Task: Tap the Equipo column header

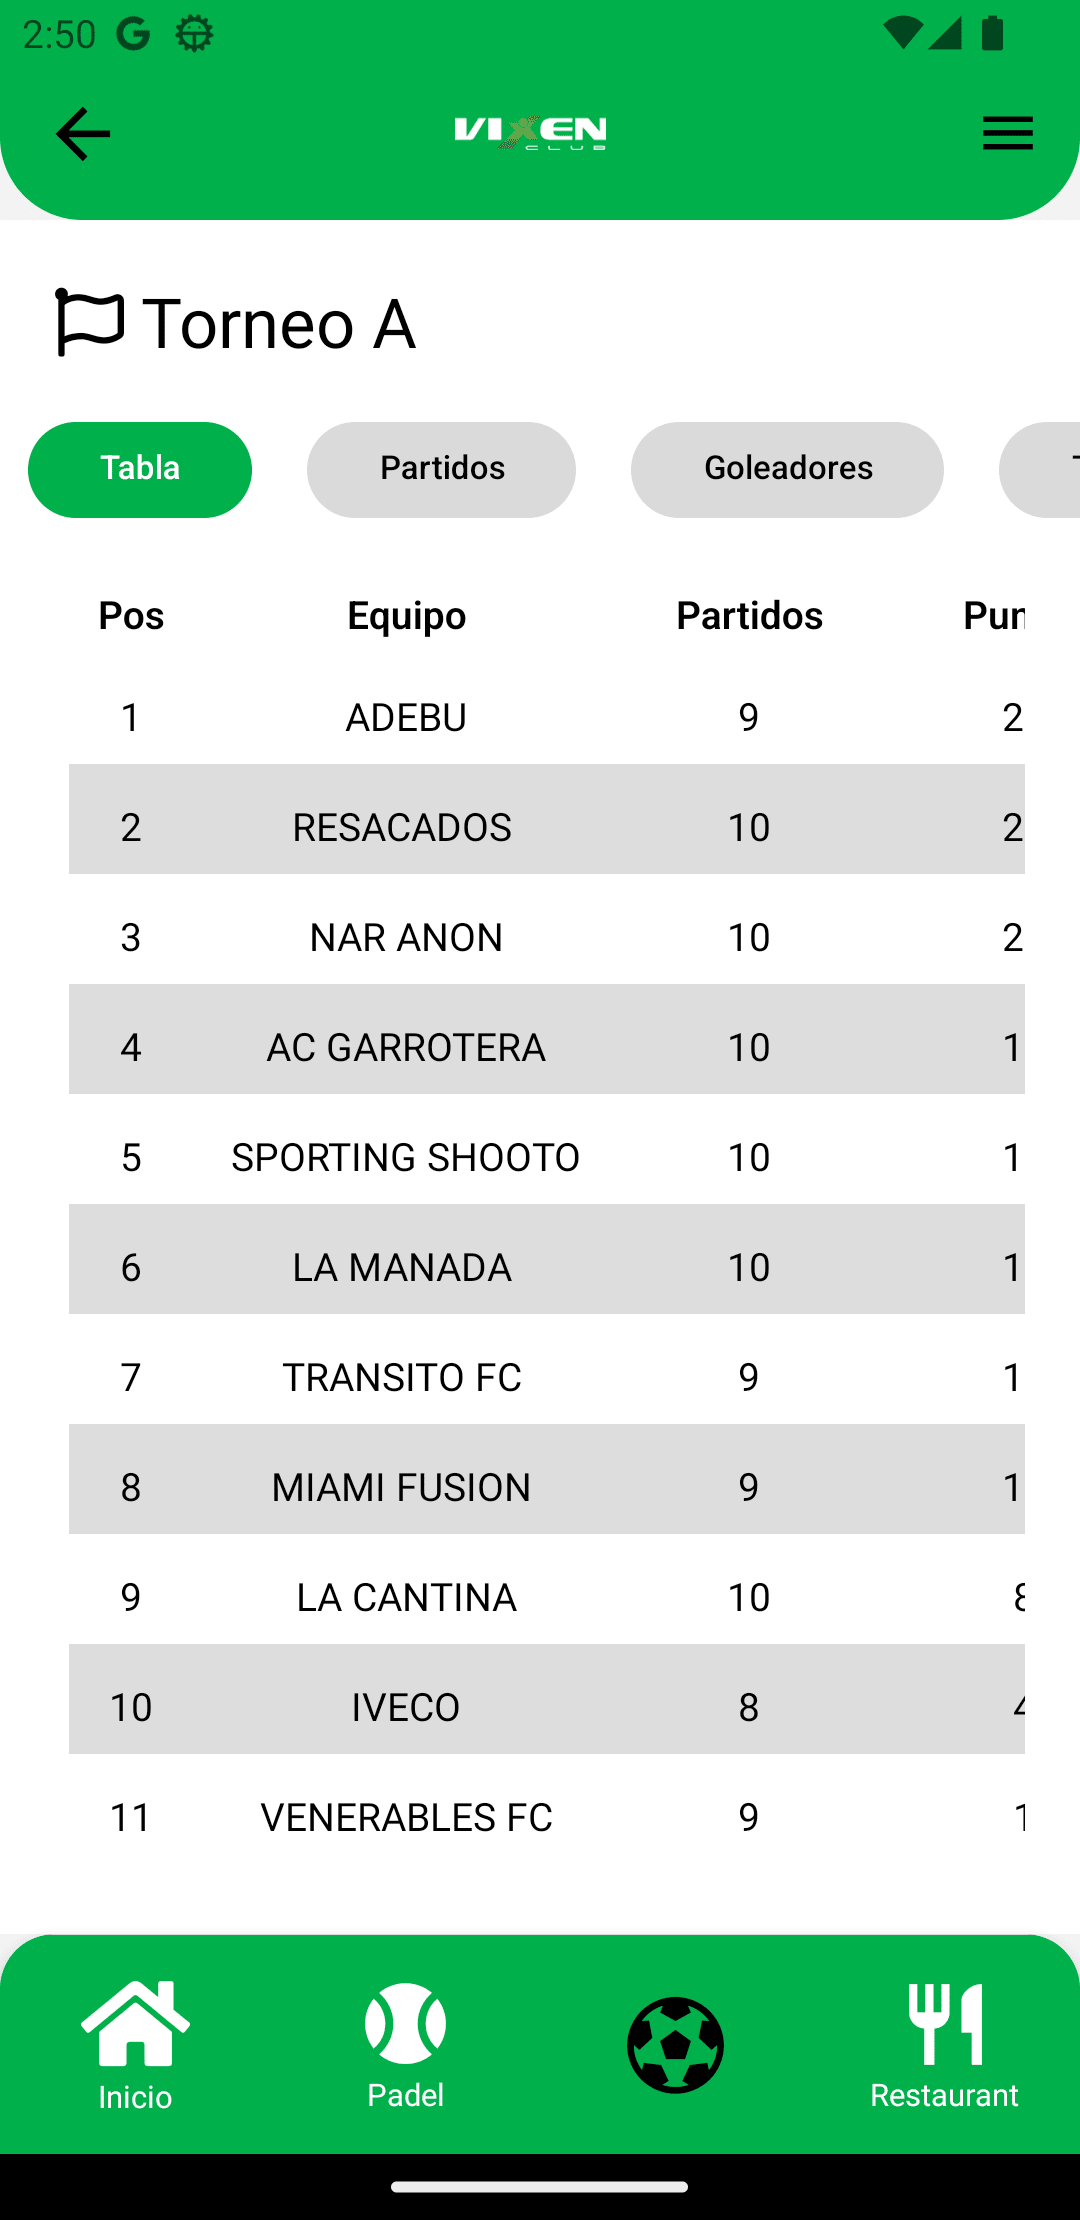Action: 406,616
